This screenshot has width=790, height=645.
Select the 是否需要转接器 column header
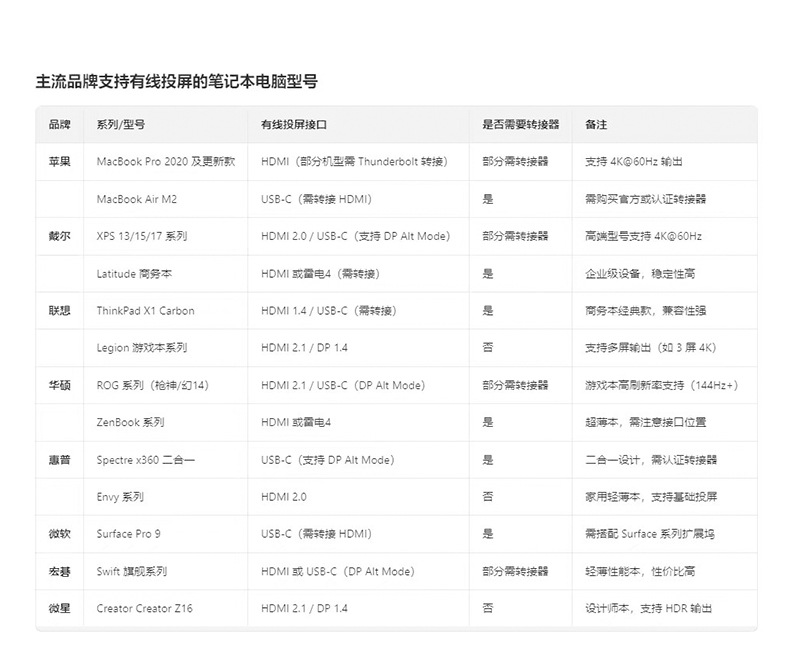click(521, 124)
